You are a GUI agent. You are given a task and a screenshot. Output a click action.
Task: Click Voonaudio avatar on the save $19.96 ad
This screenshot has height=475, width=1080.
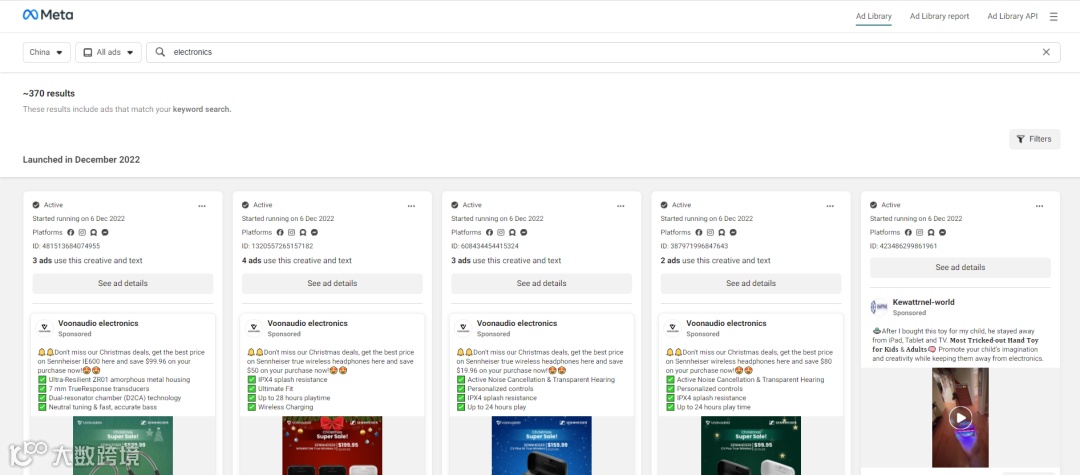point(464,328)
